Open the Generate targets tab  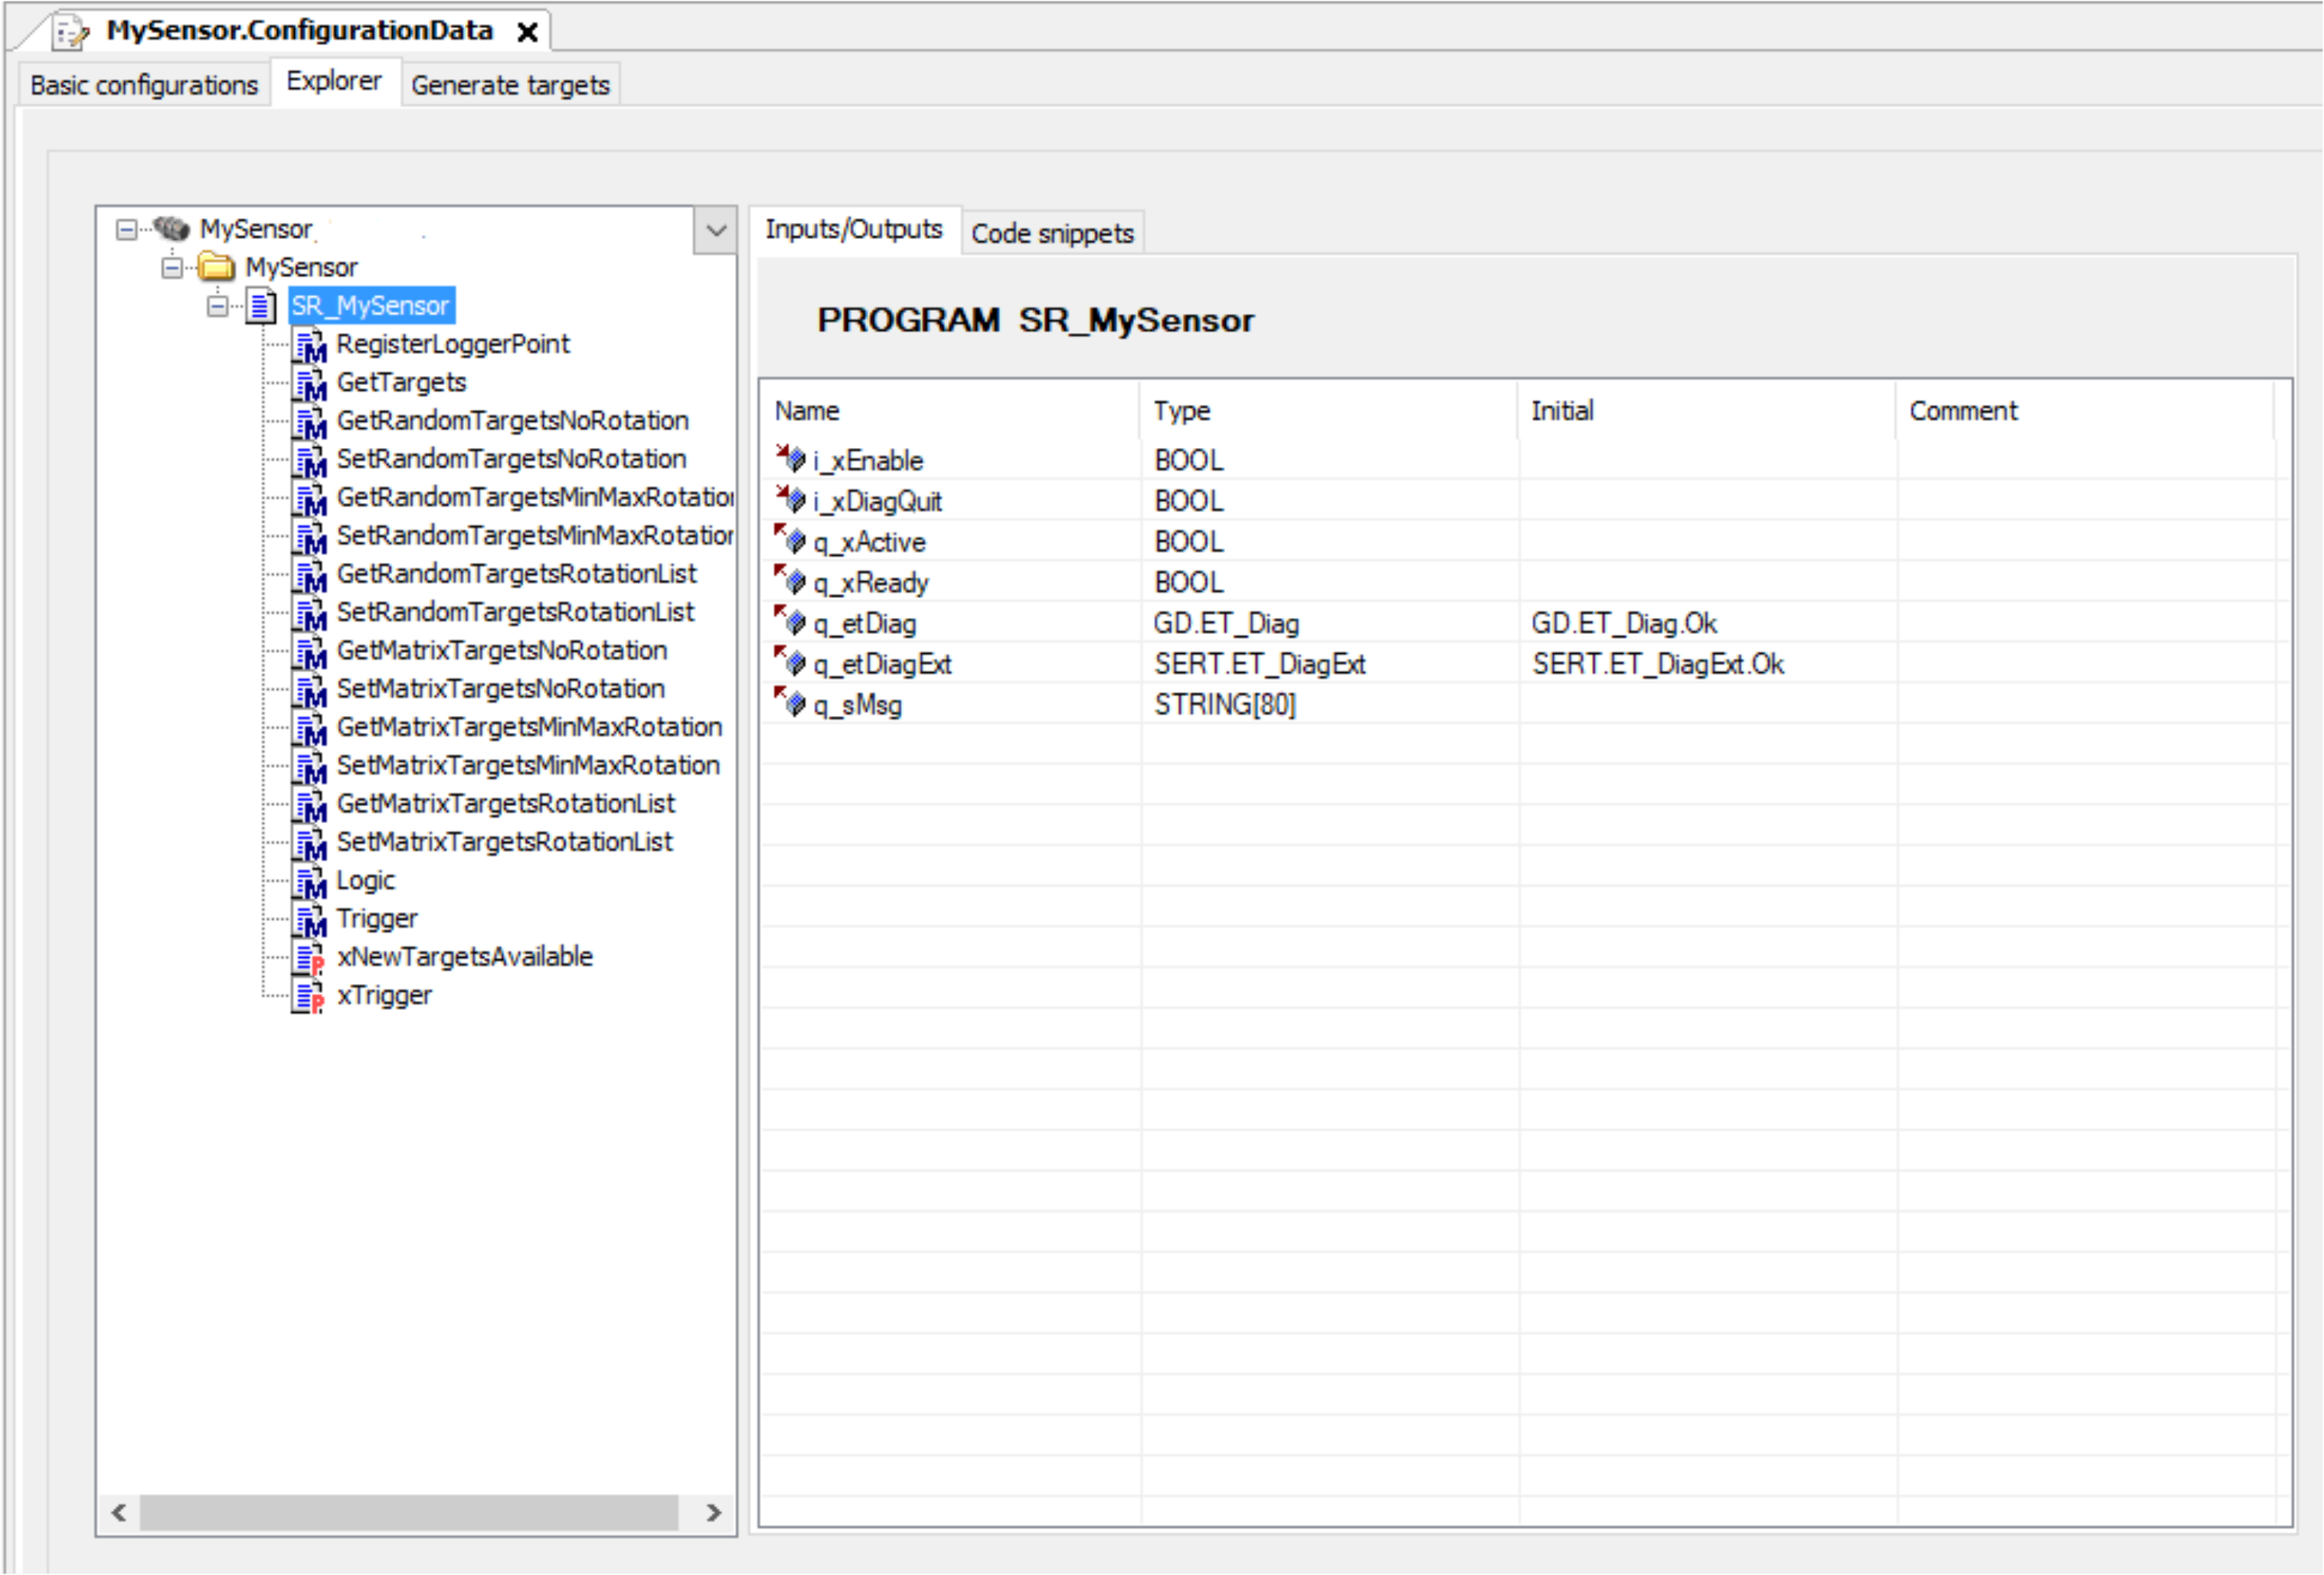click(x=510, y=85)
